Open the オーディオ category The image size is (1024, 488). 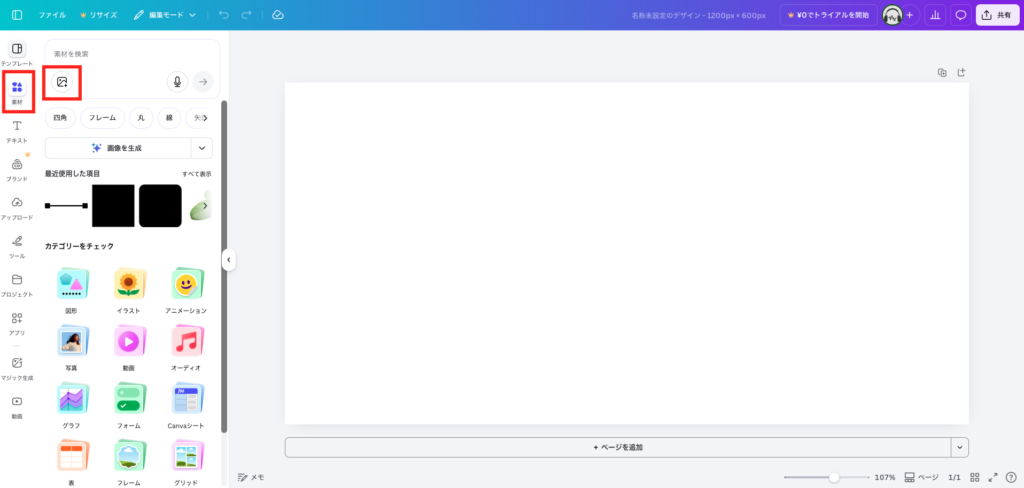pyautogui.click(x=186, y=348)
